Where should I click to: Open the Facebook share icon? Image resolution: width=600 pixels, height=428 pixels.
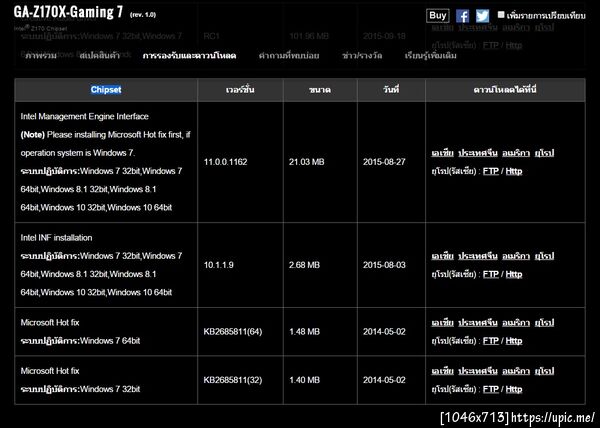tap(462, 16)
